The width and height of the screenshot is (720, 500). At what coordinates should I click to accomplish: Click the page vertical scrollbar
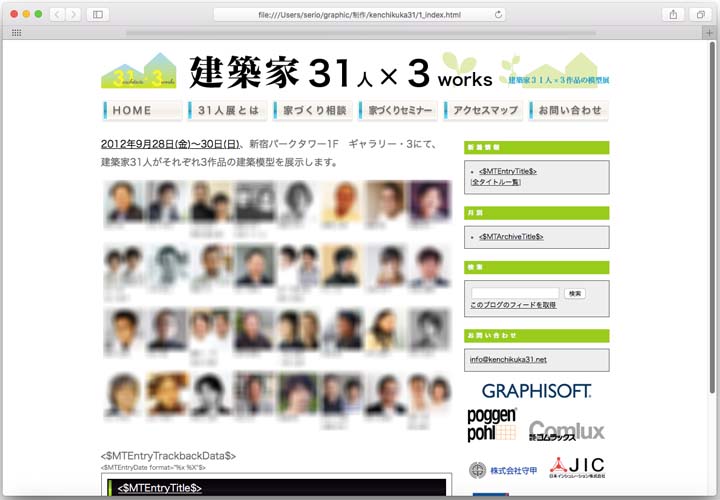(712, 217)
